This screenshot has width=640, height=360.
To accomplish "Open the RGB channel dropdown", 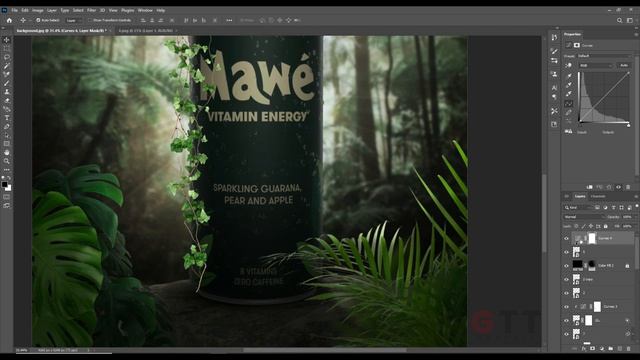I will tap(596, 65).
